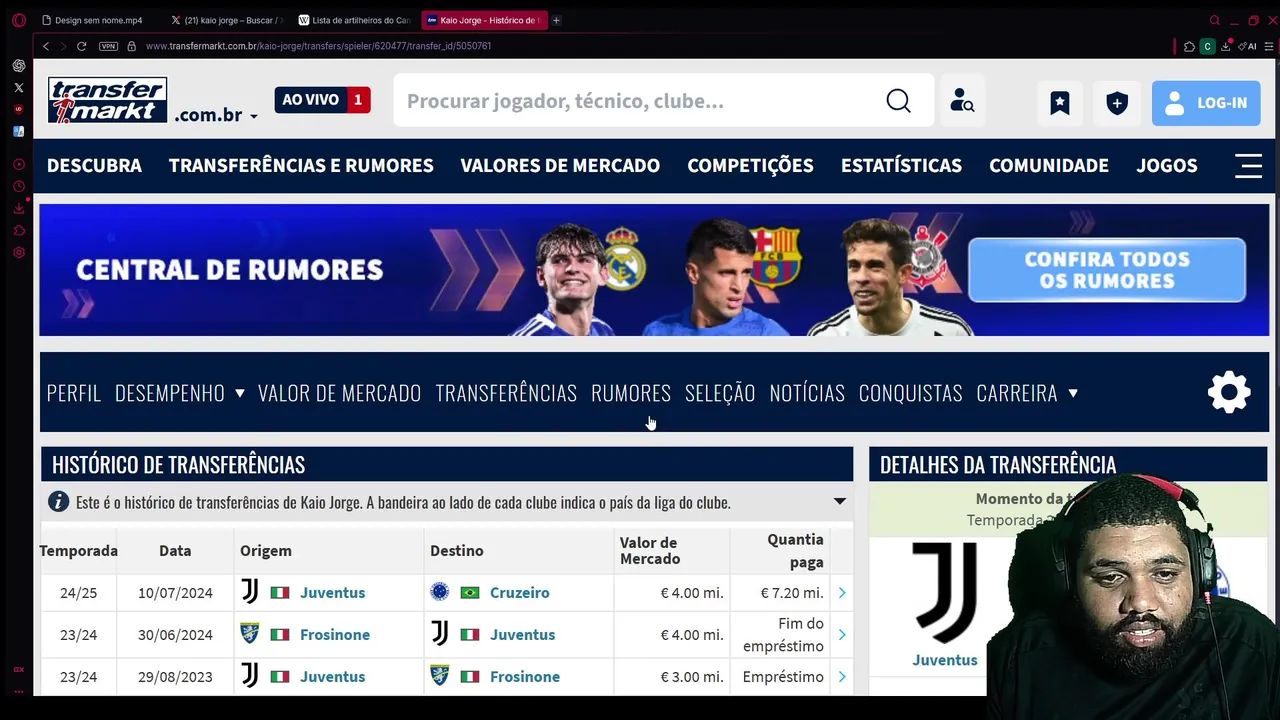The width and height of the screenshot is (1280, 720).
Task: Open a new tab with plus button
Action: coord(556,20)
